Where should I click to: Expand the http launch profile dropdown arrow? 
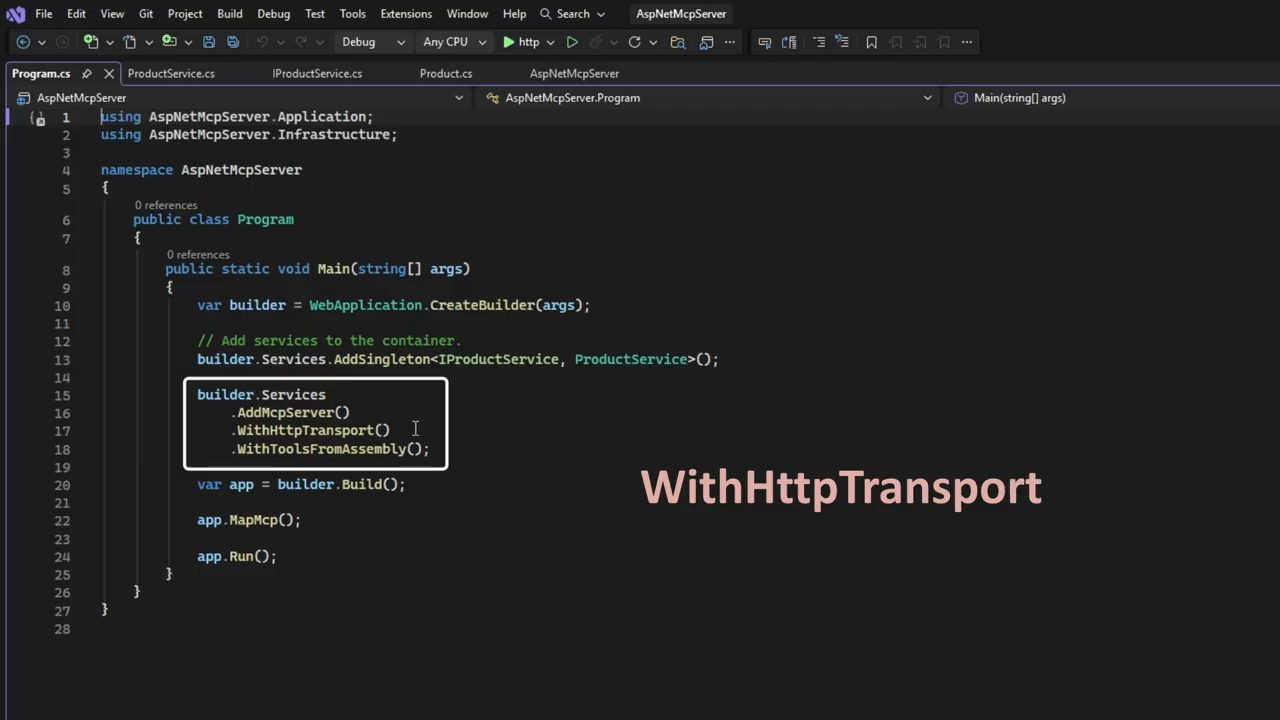click(550, 42)
